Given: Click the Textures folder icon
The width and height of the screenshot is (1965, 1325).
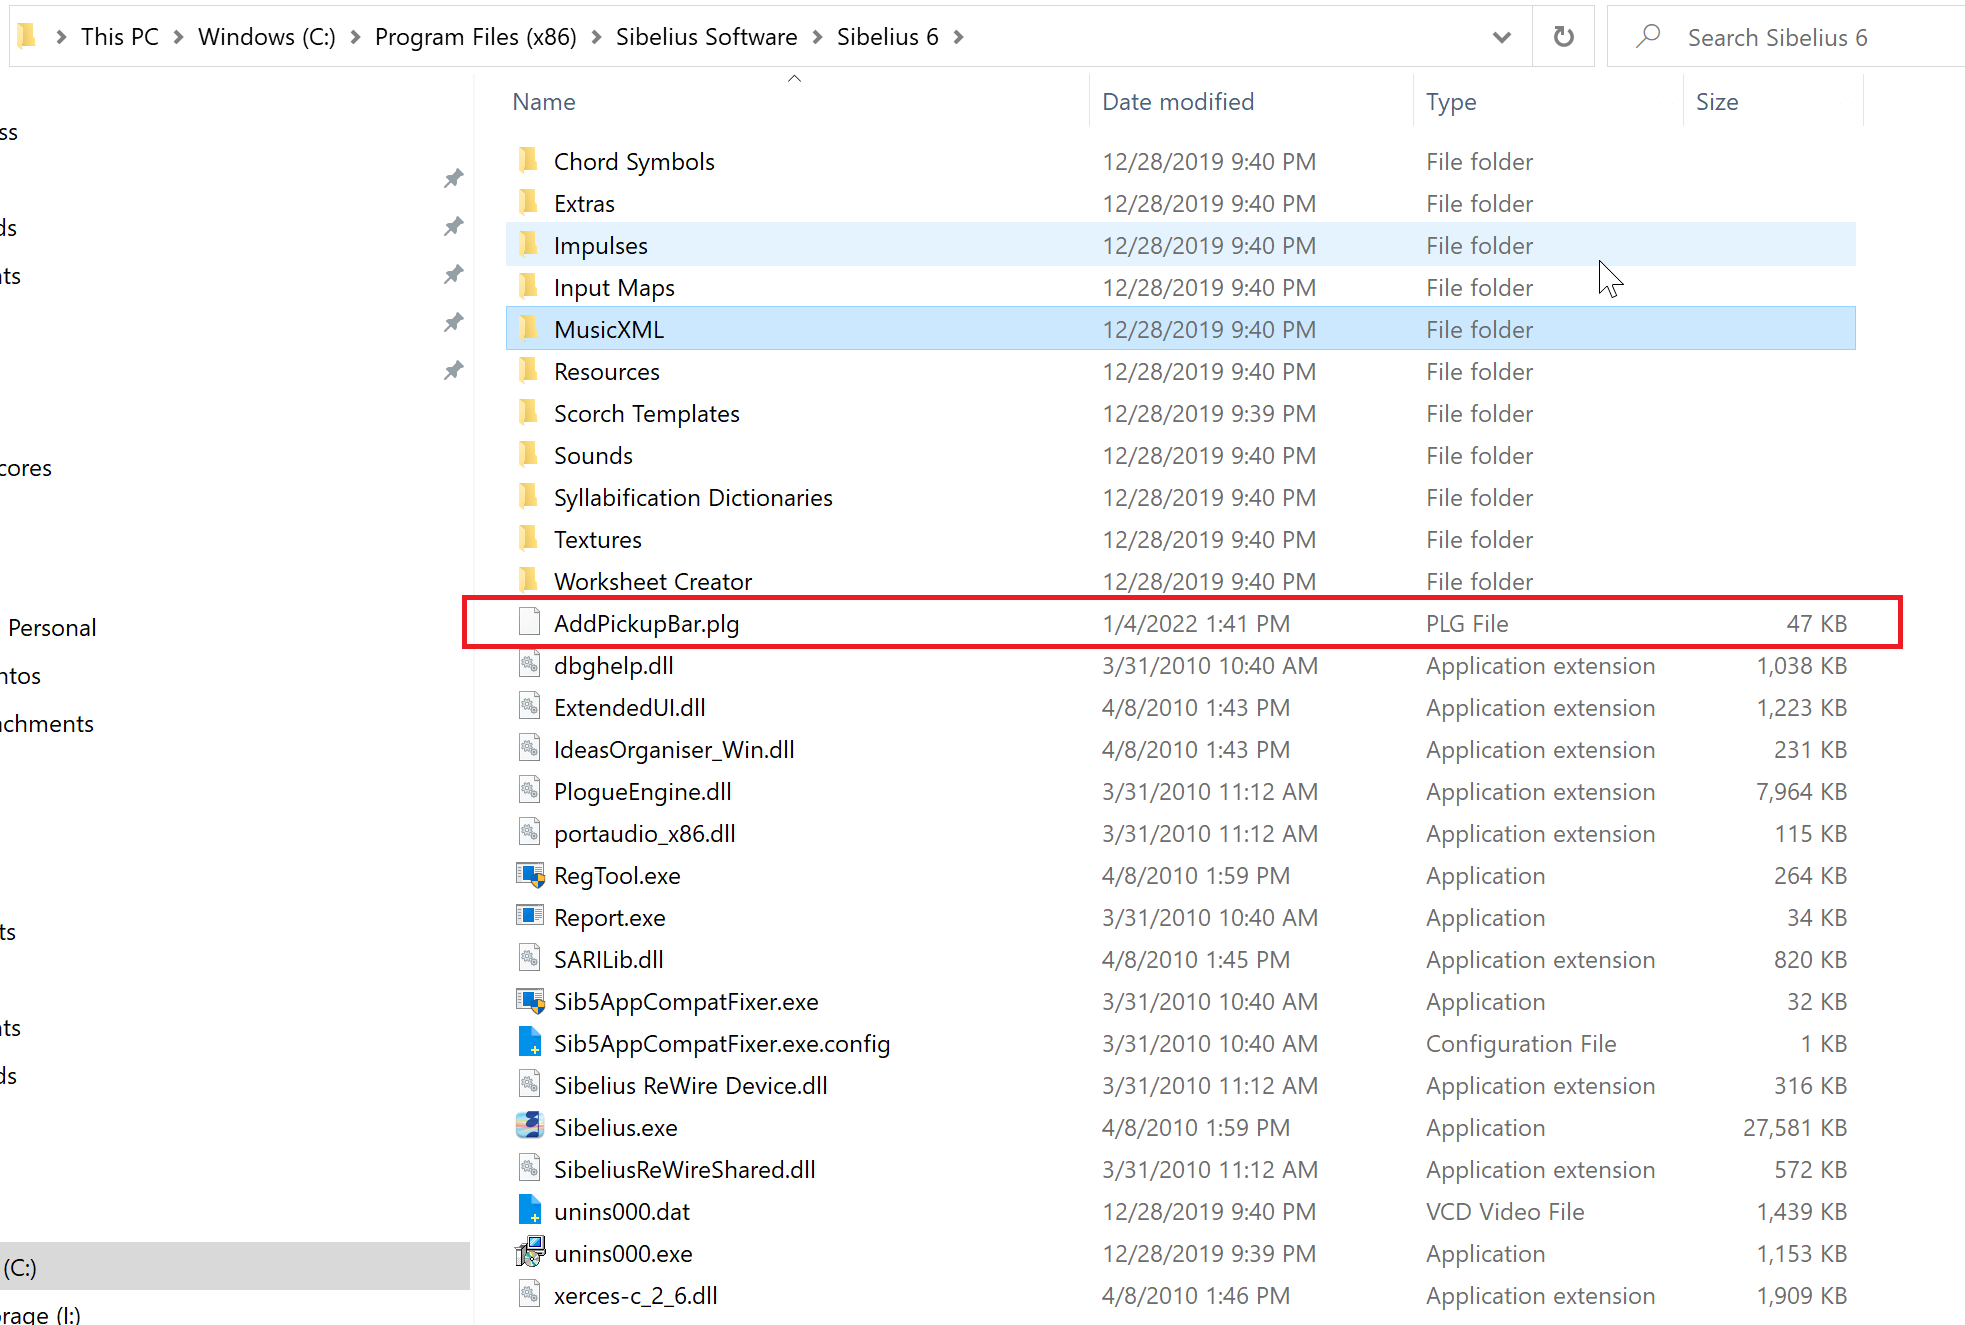Looking at the screenshot, I should [529, 538].
